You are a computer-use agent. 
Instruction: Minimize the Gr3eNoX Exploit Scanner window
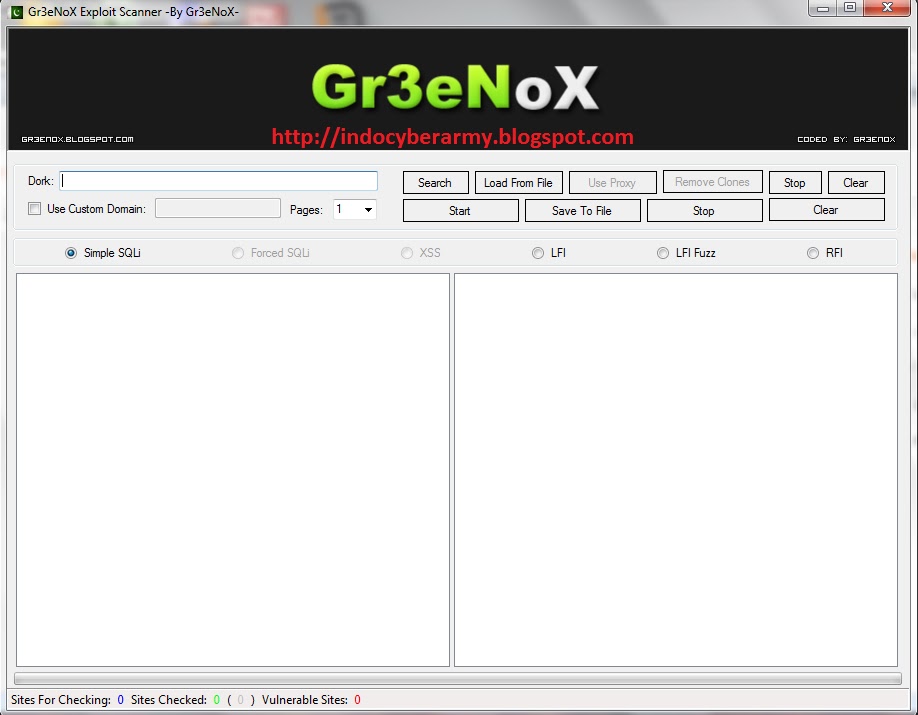point(823,8)
